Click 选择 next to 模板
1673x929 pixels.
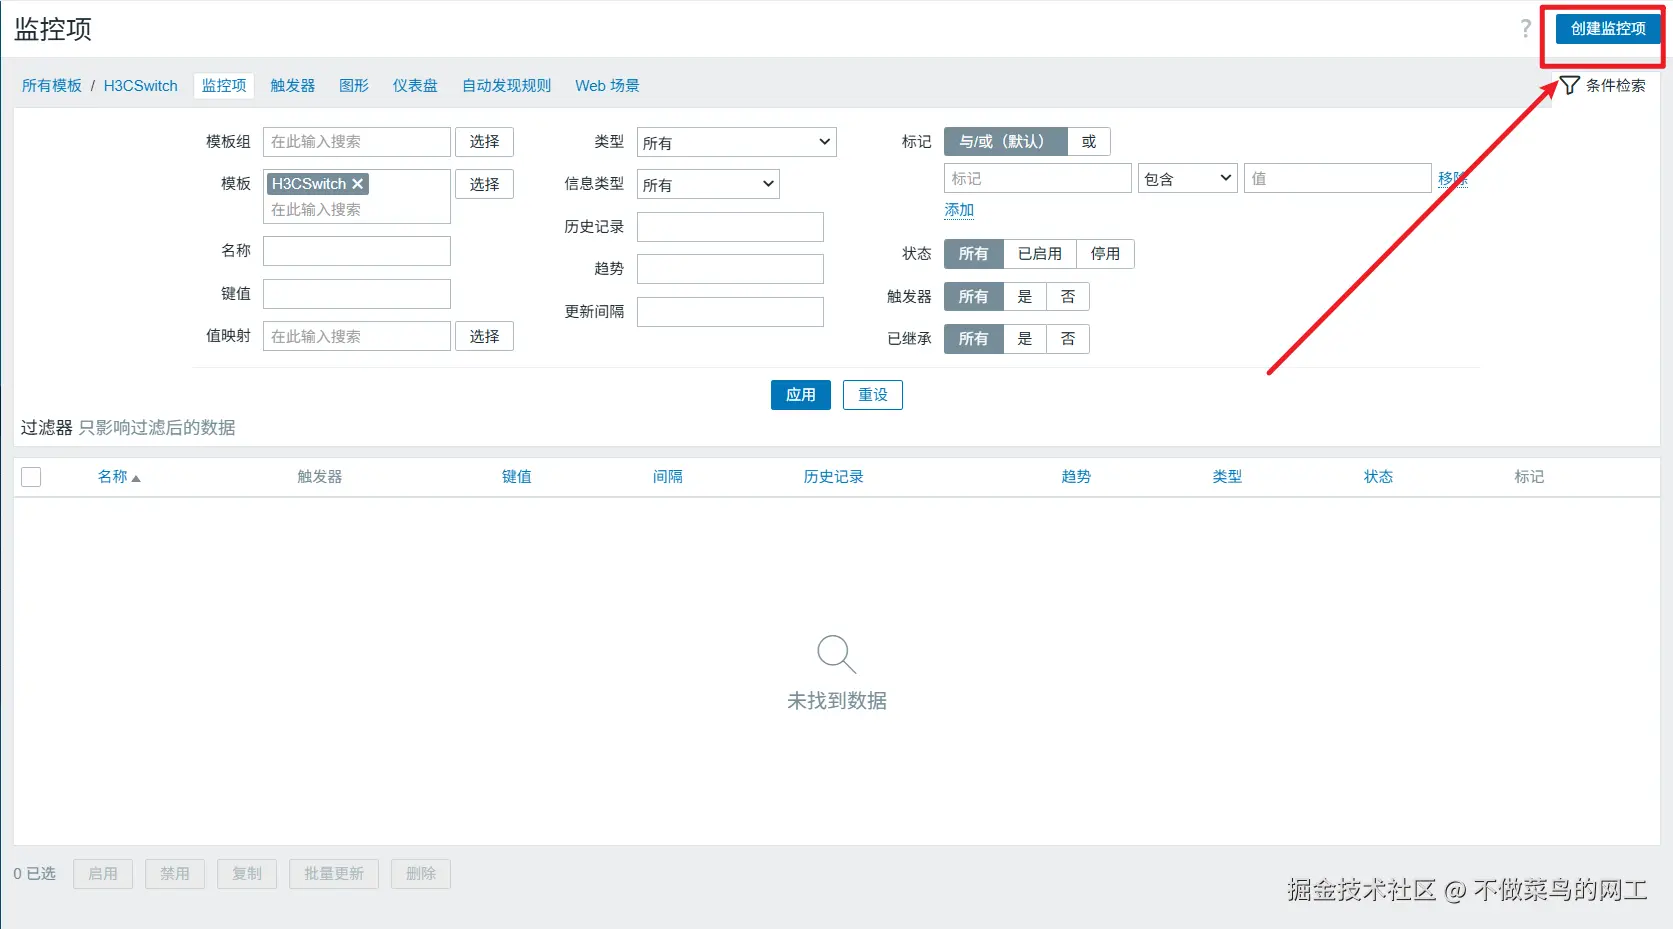tap(484, 184)
